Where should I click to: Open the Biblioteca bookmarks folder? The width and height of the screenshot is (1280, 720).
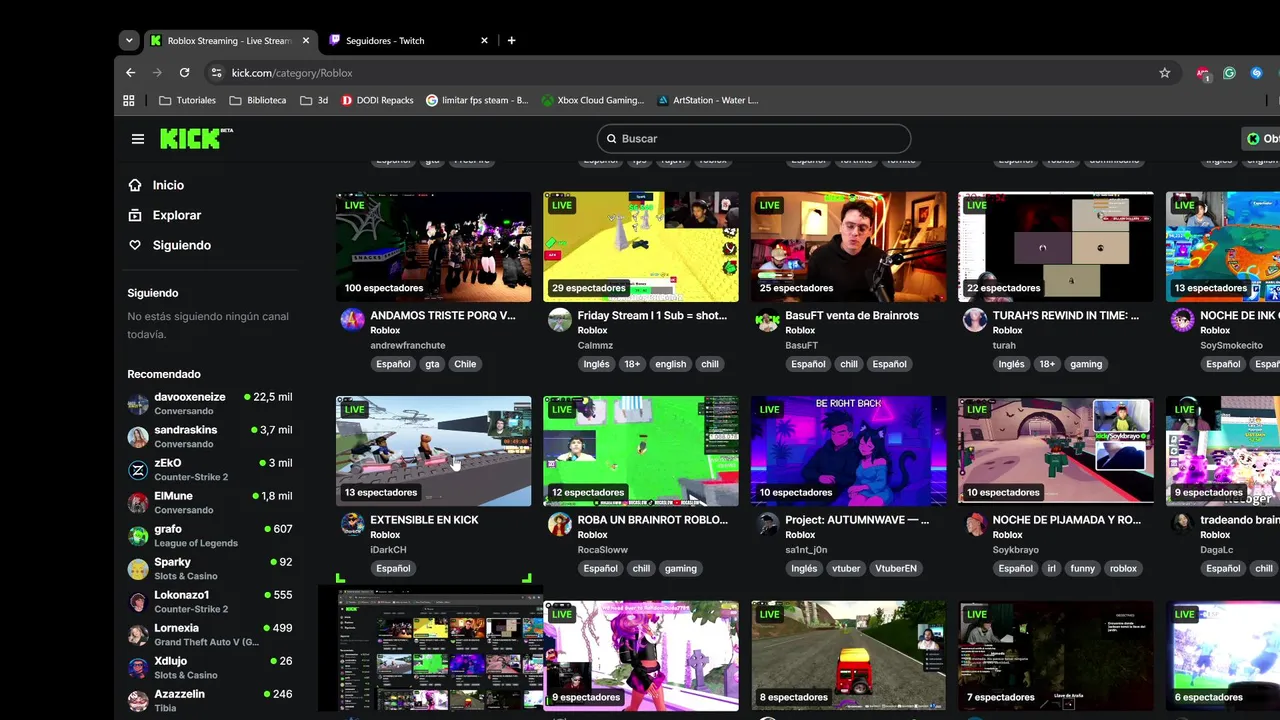[x=257, y=100]
